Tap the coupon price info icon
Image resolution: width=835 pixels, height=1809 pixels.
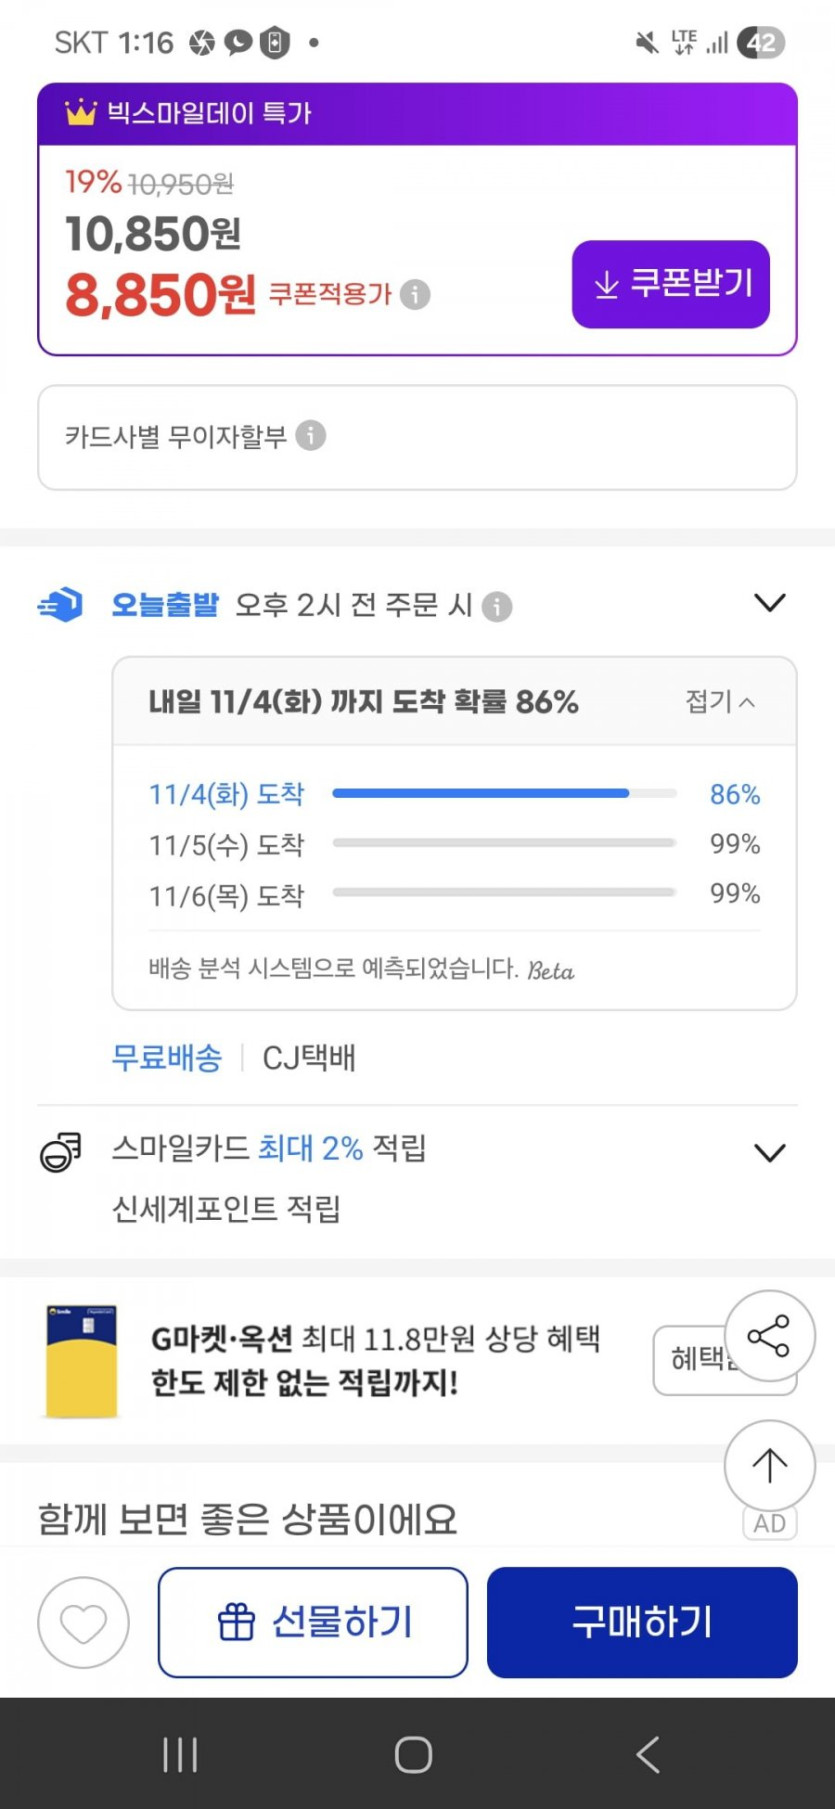pyautogui.click(x=415, y=295)
